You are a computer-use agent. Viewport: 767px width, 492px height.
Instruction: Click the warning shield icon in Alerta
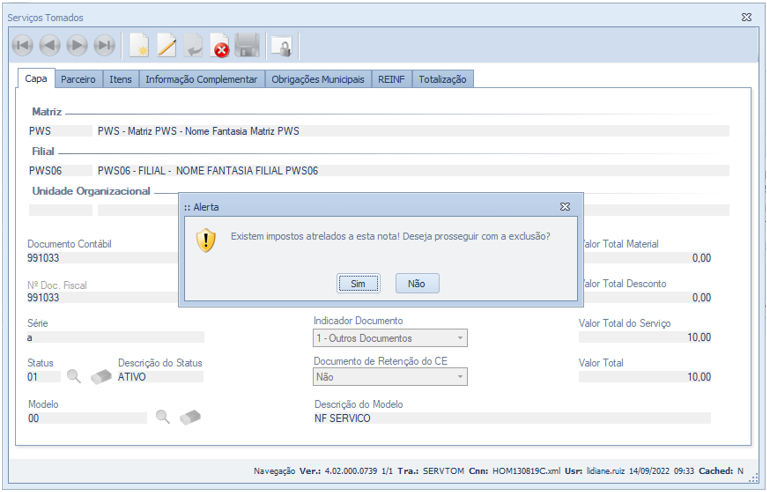[x=206, y=240]
